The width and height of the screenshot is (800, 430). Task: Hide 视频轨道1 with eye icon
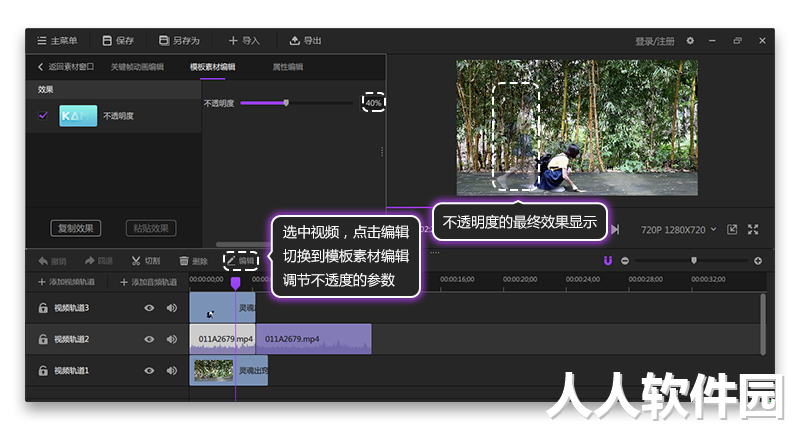pyautogui.click(x=149, y=371)
